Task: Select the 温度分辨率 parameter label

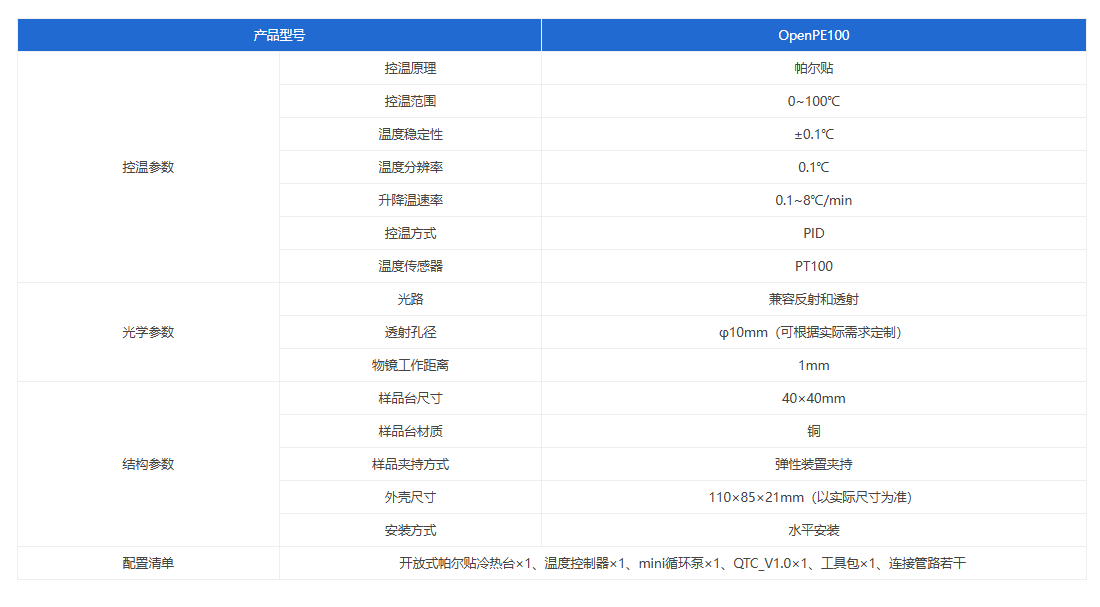Action: click(x=410, y=167)
